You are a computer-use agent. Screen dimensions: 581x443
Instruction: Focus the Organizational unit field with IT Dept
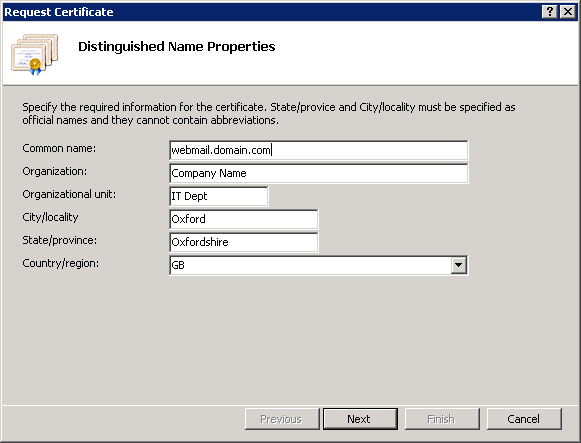(219, 196)
